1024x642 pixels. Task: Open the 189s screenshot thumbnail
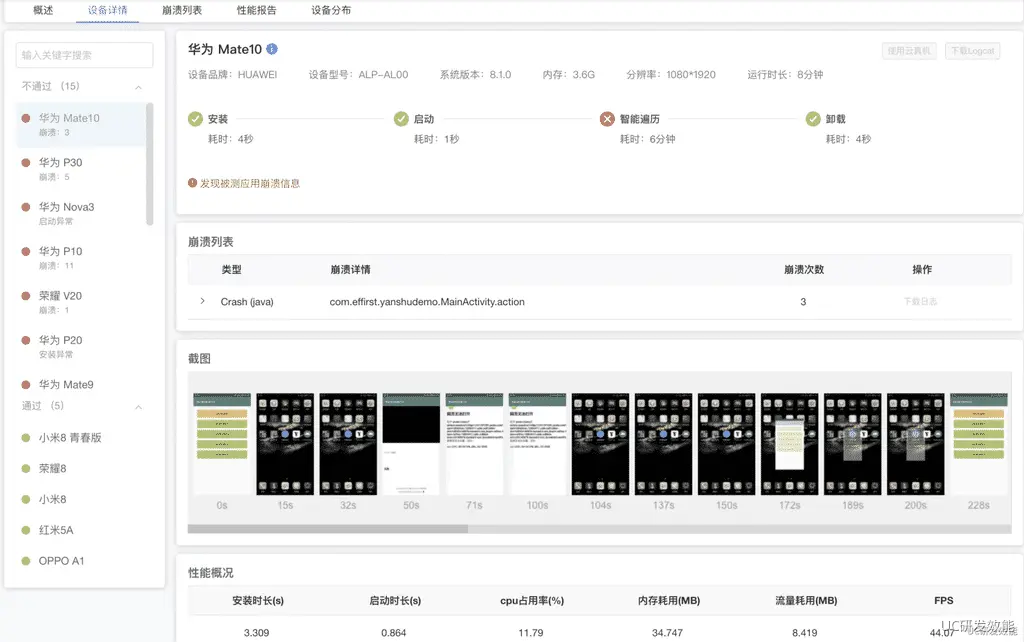click(852, 444)
